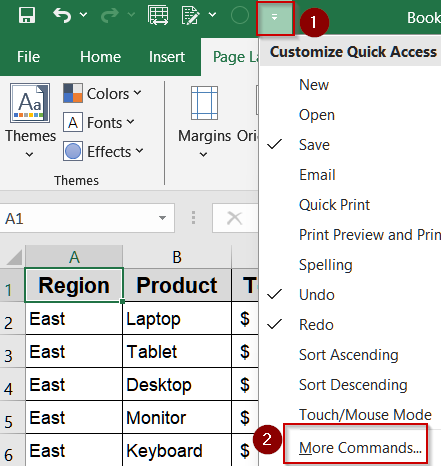Click the theme Fonts A icon
441x466 pixels.
point(73,122)
